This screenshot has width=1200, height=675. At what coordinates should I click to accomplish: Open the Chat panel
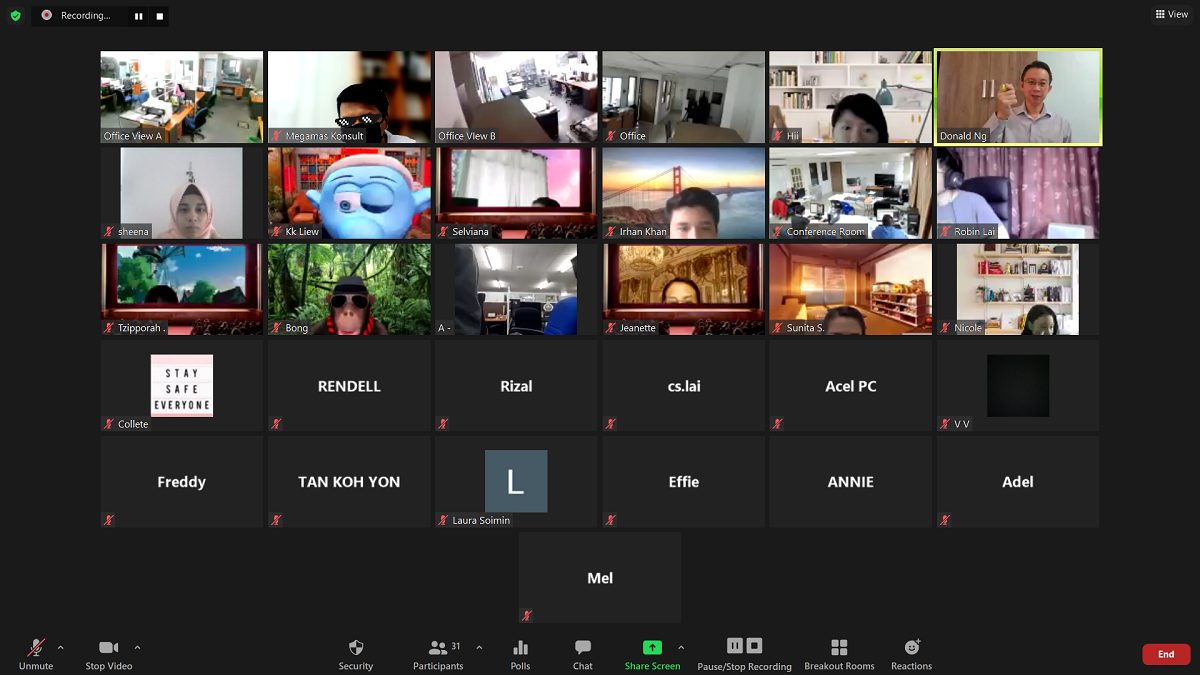coord(583,655)
